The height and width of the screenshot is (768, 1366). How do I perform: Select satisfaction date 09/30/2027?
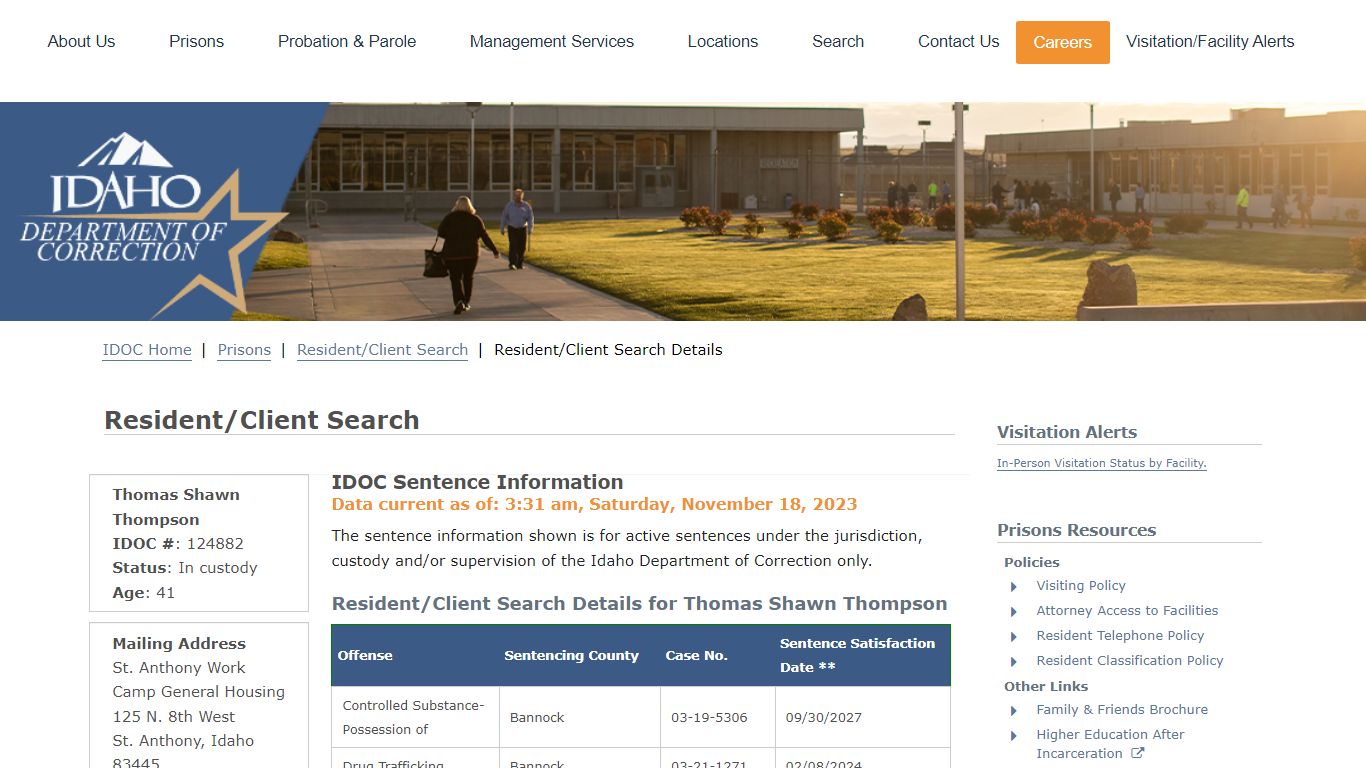click(x=824, y=718)
